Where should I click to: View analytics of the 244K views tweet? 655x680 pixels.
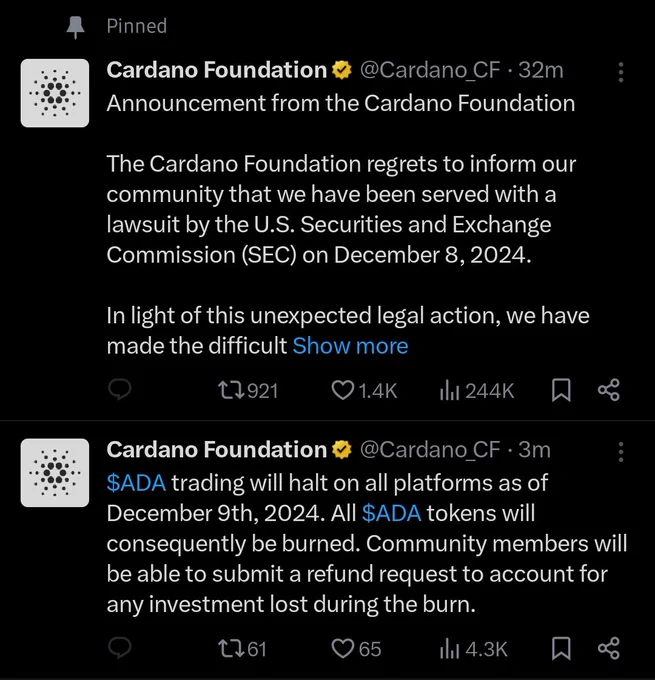(x=449, y=391)
